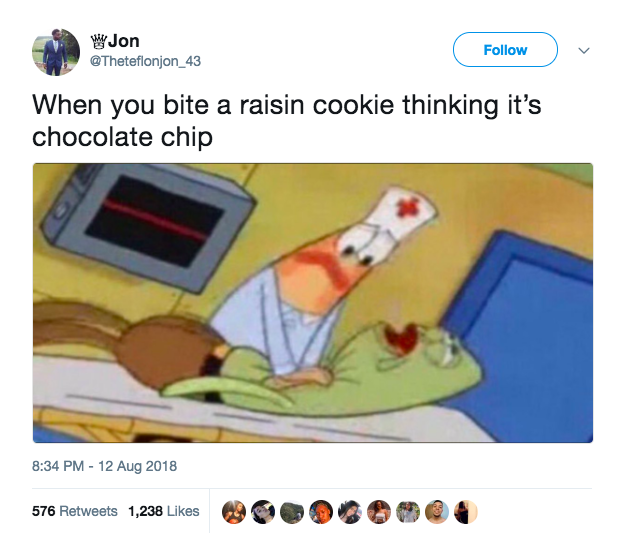Open the eighth liker avatar in the row

[437, 512]
